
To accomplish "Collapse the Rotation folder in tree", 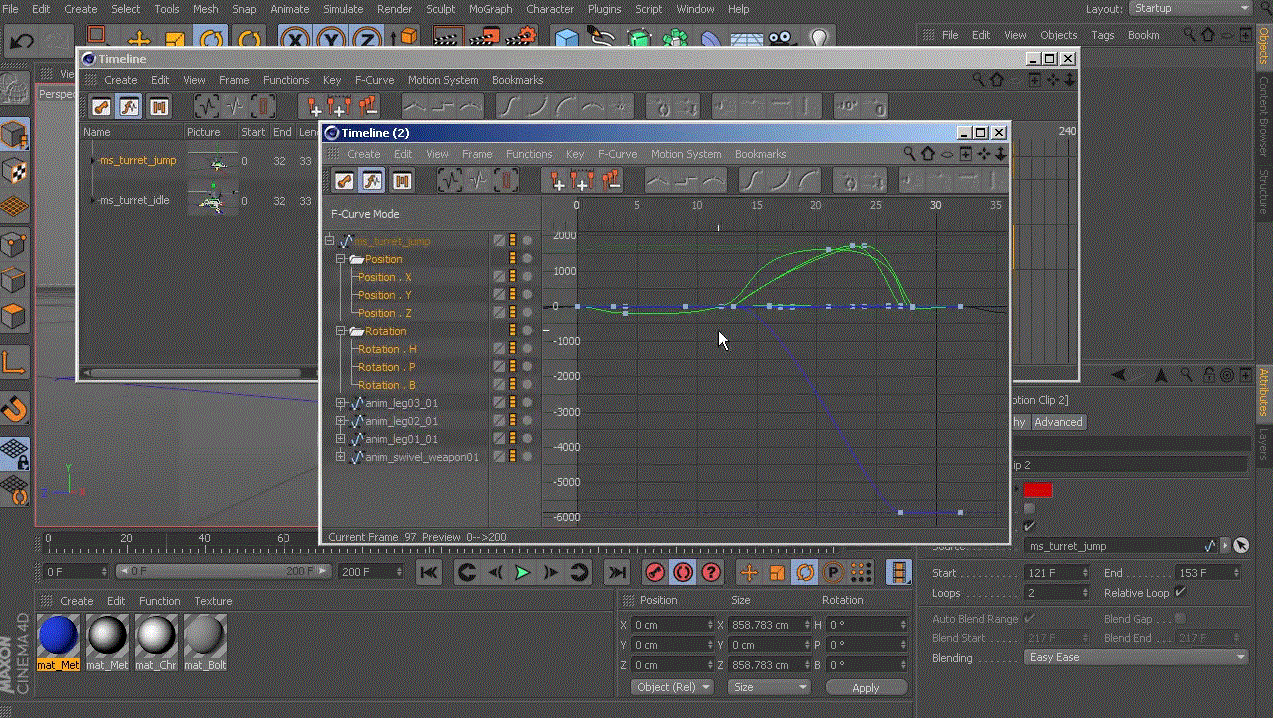I will click(x=341, y=331).
